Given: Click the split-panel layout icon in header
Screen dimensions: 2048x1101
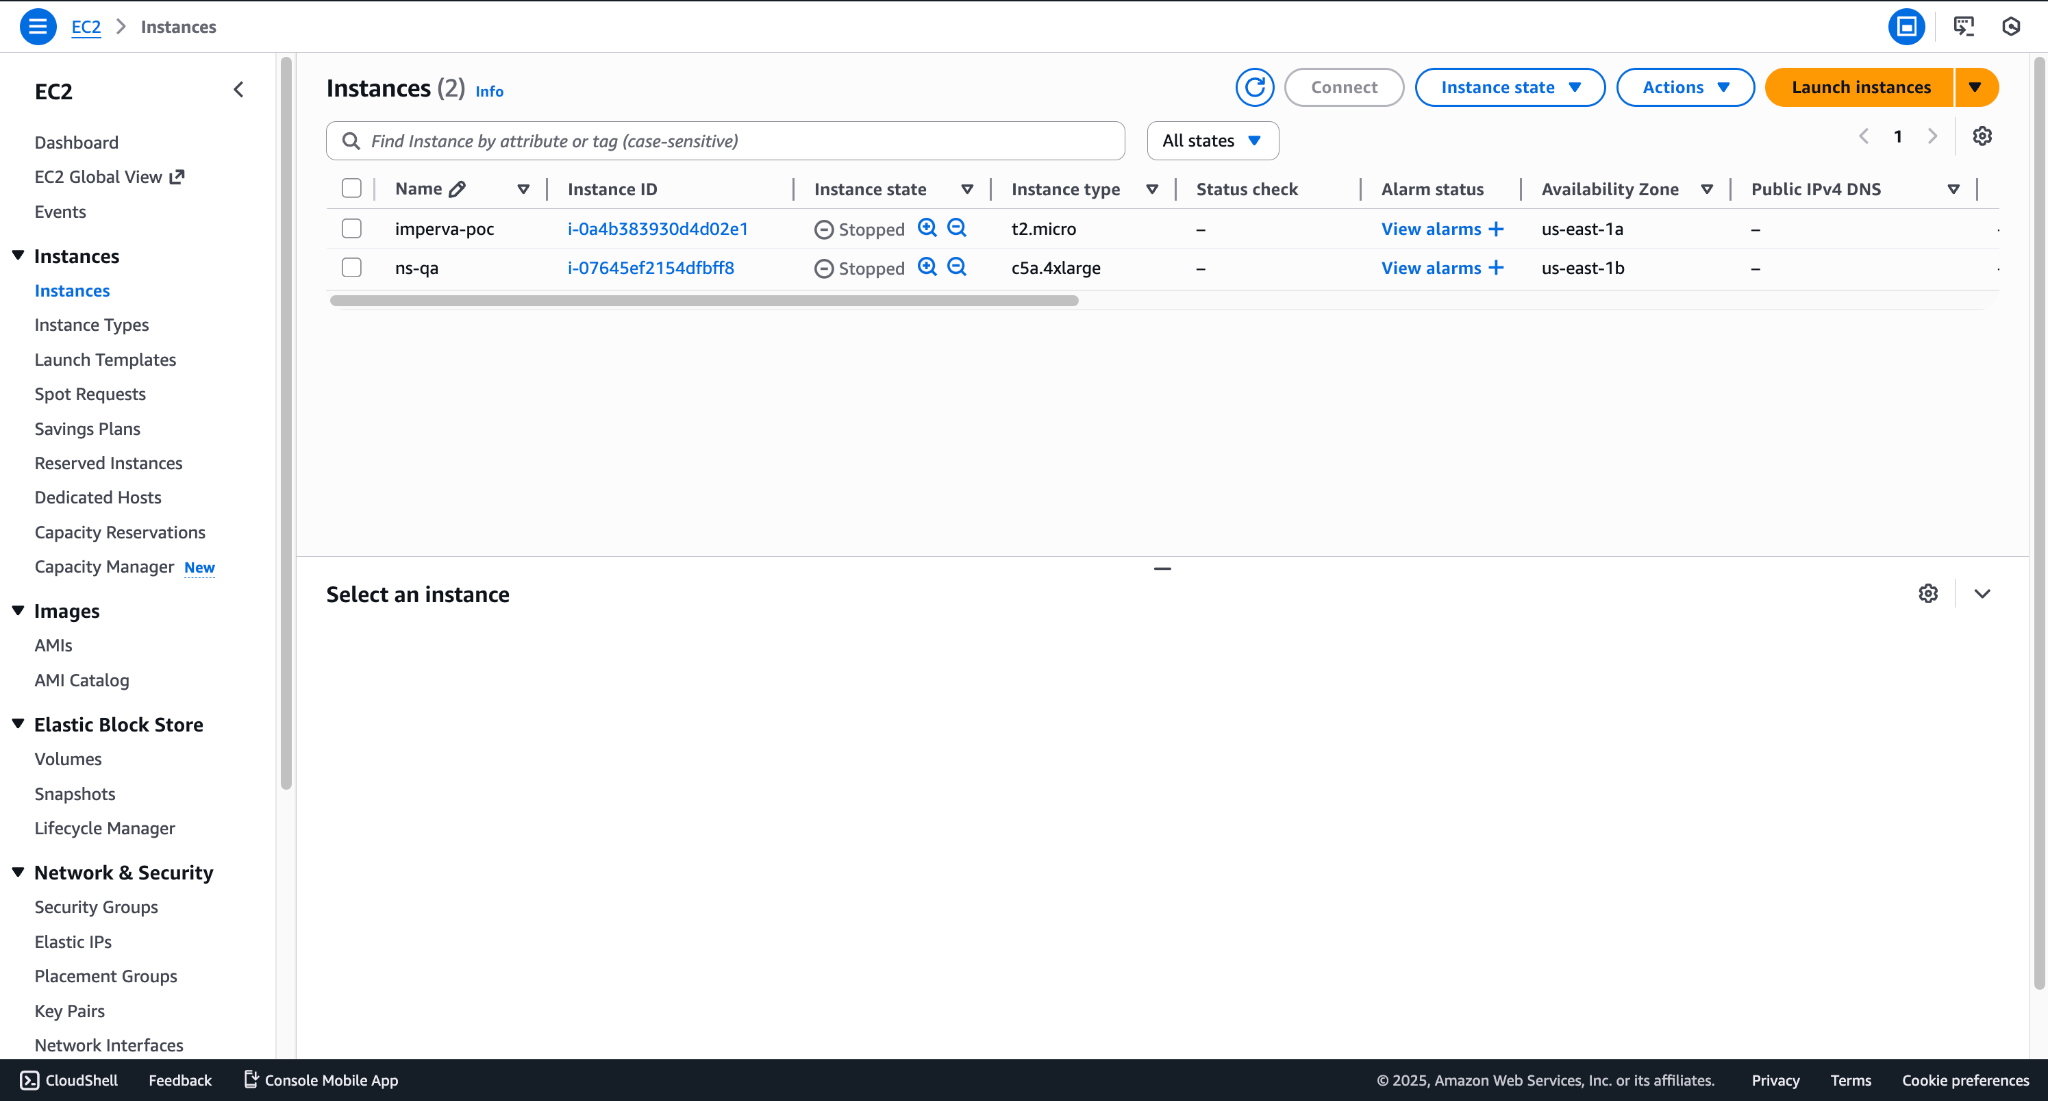Looking at the screenshot, I should (x=1906, y=27).
